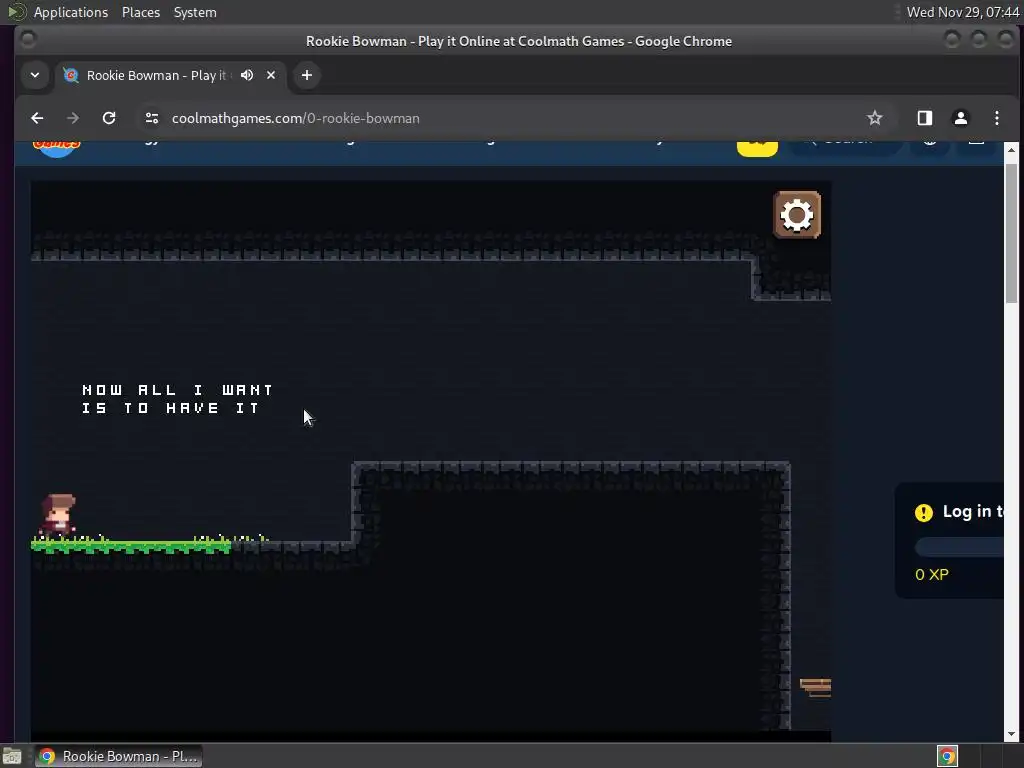Click the "NOW ALL I WANT" game text
The width and height of the screenshot is (1024, 768).
tap(178, 390)
